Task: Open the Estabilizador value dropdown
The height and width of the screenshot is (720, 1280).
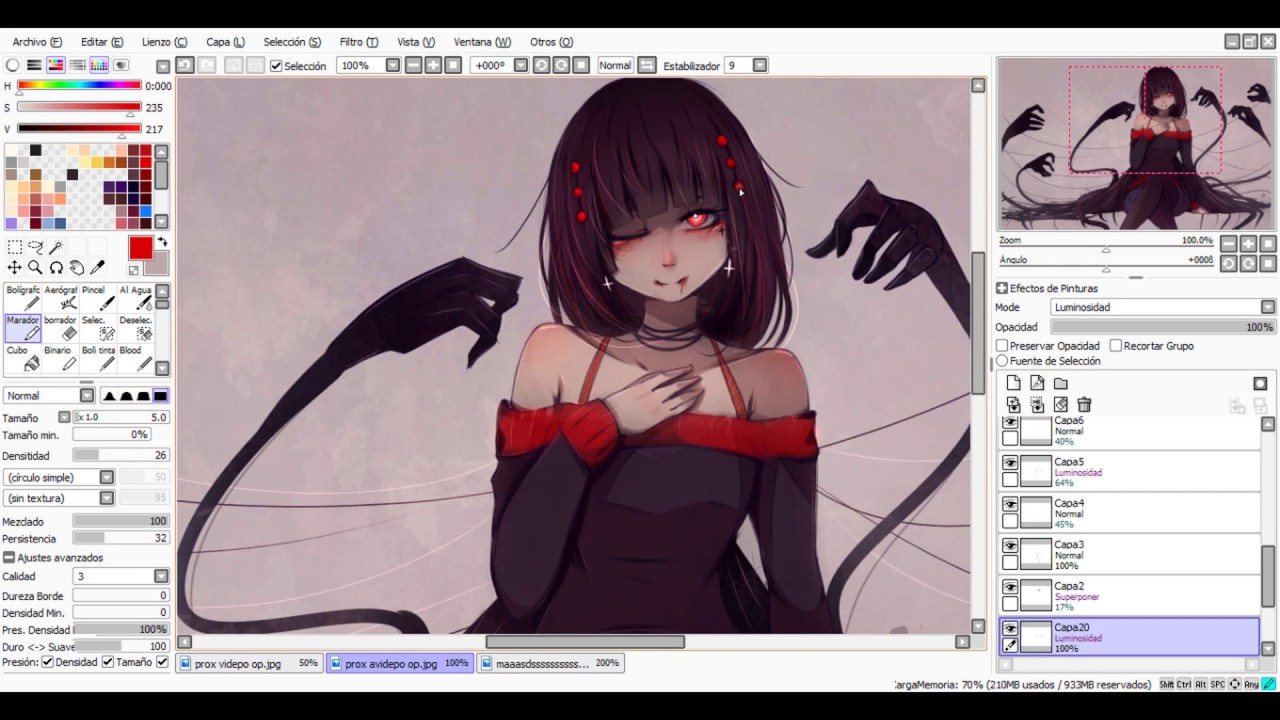Action: click(760, 65)
